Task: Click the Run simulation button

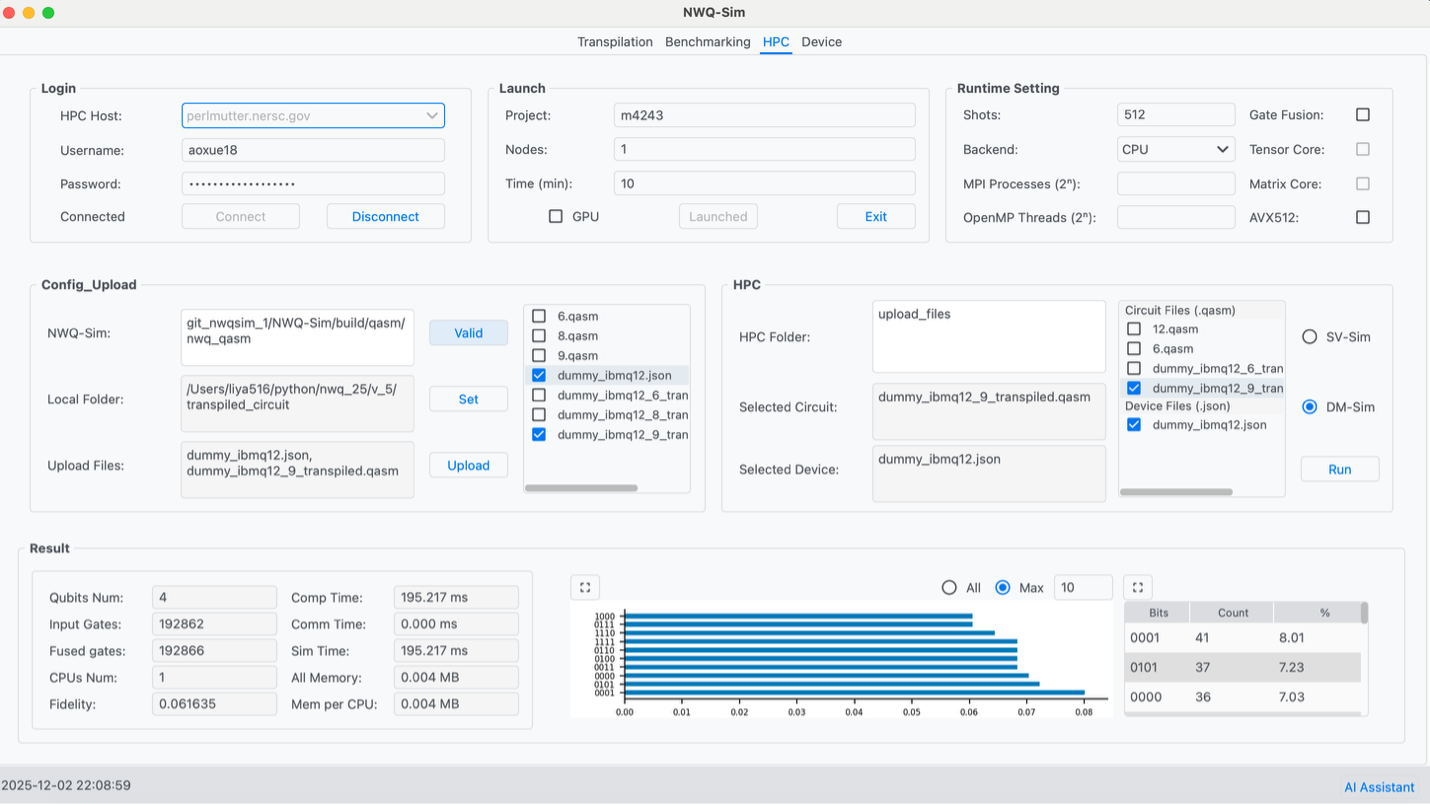Action: point(1339,469)
